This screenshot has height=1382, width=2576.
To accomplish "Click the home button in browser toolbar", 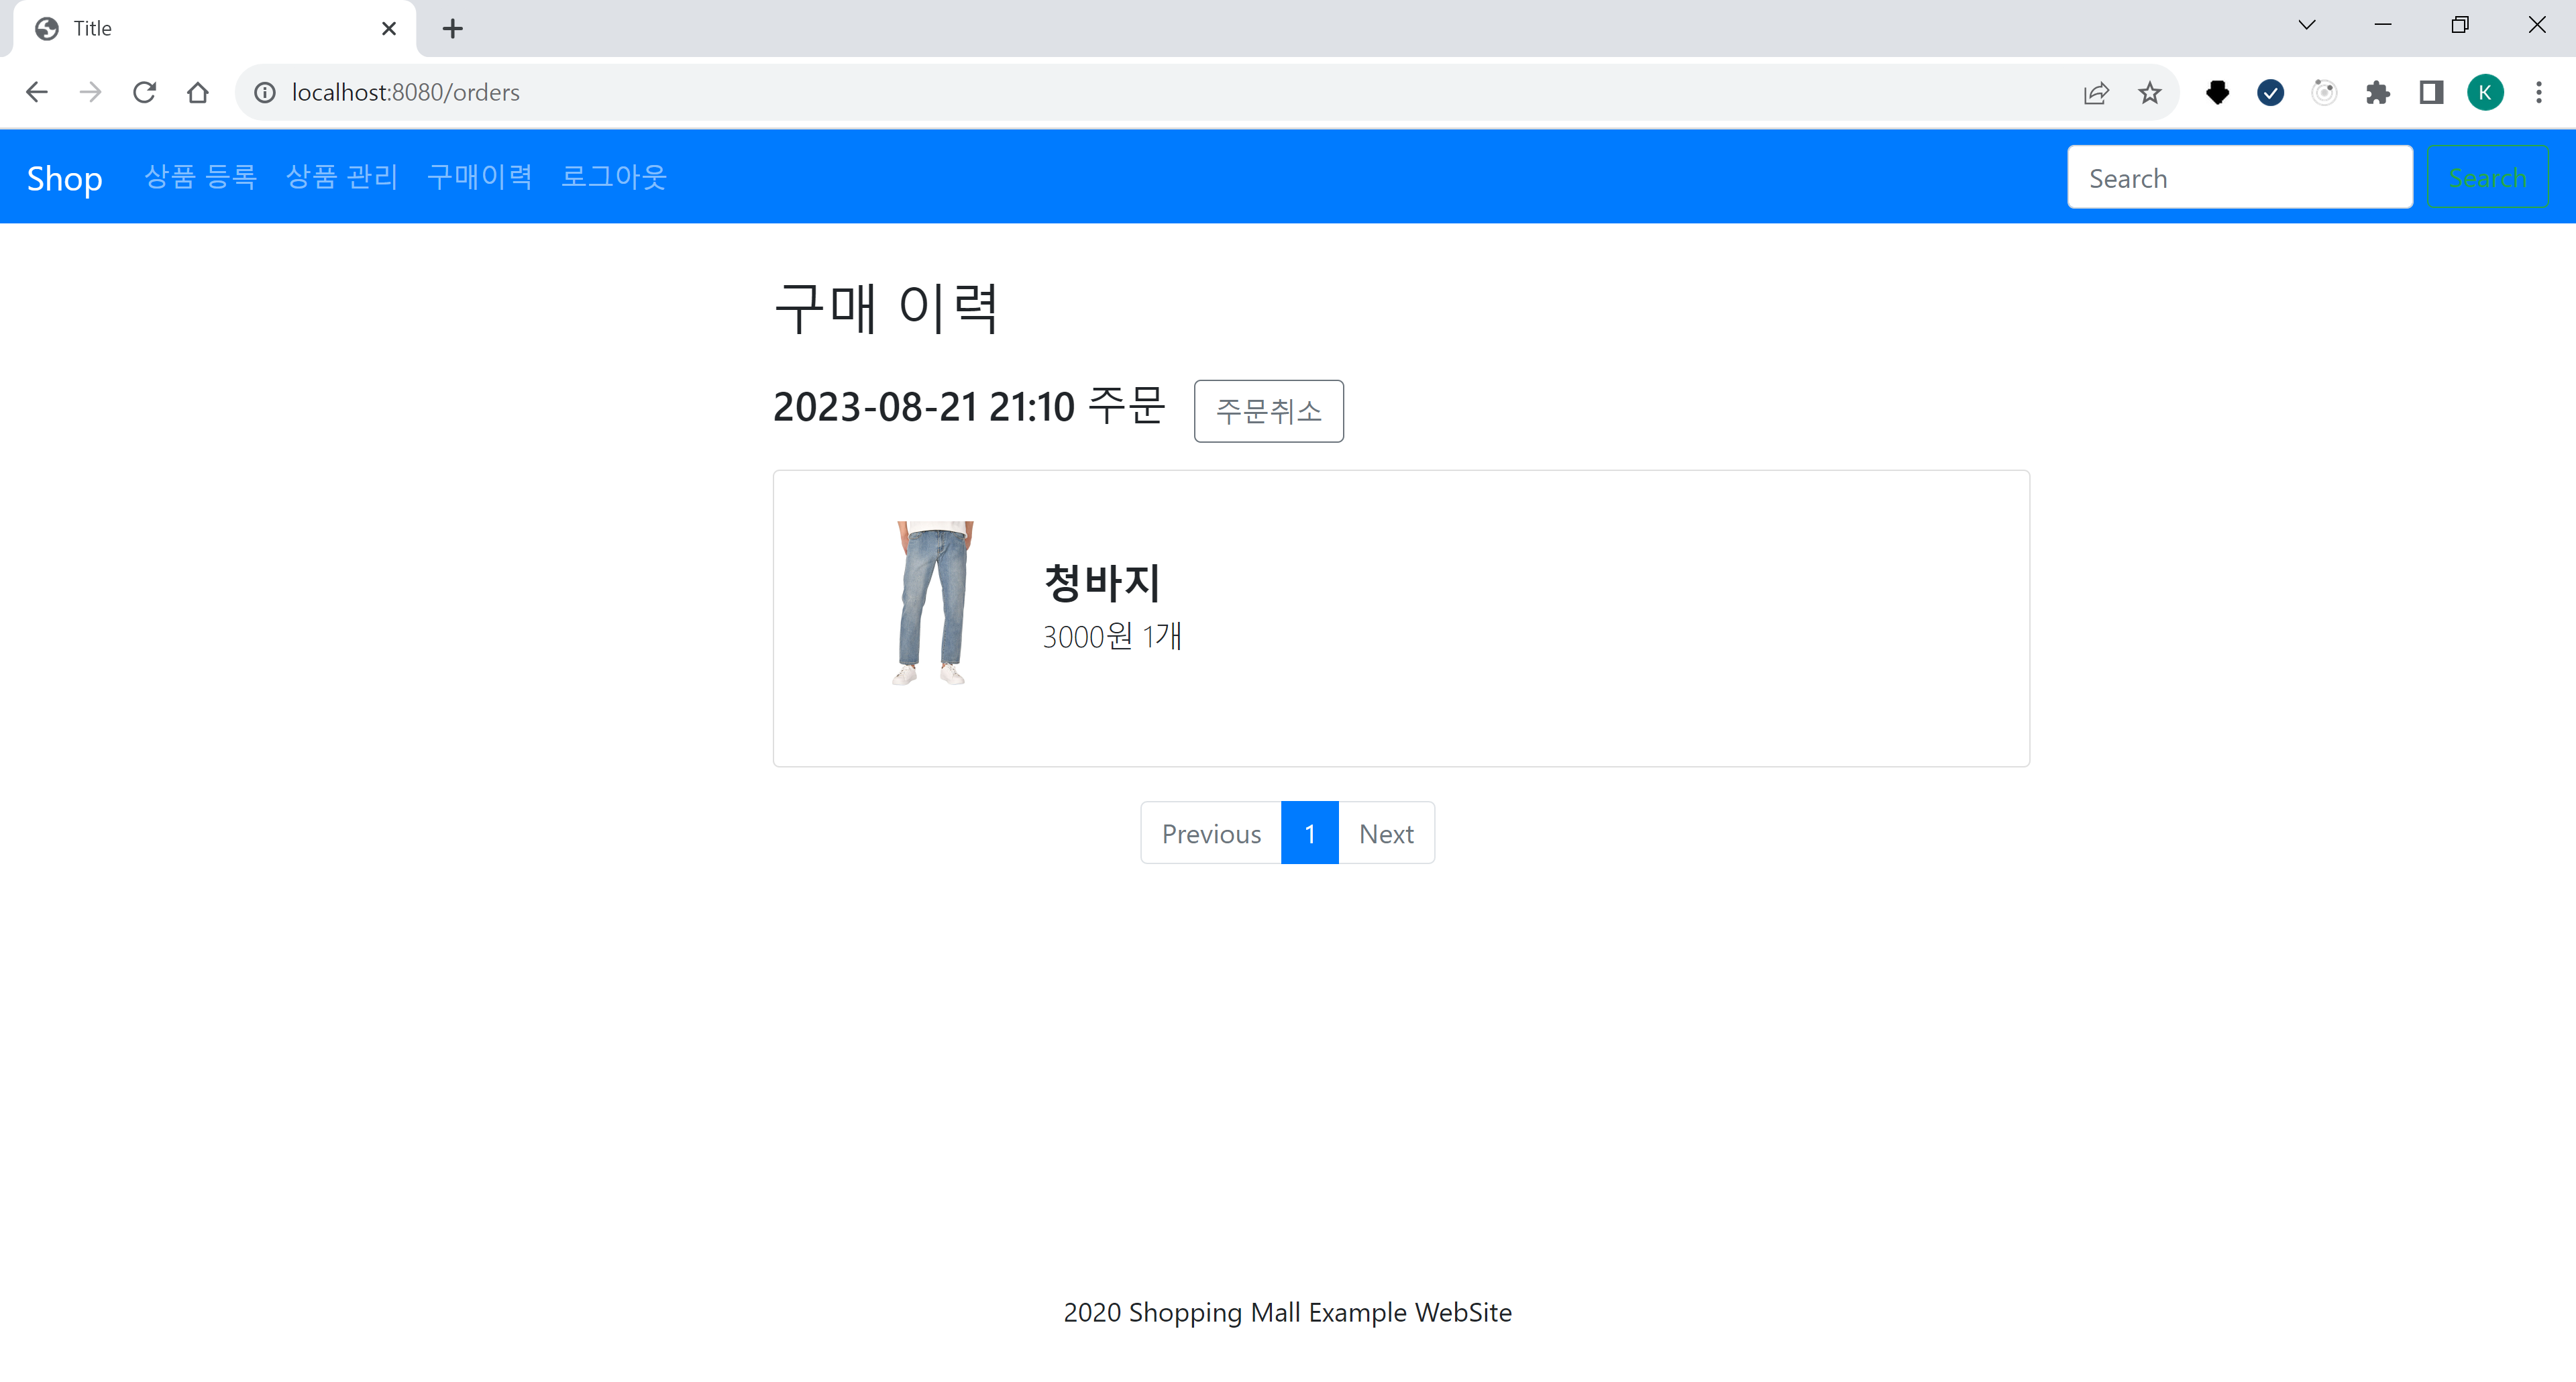I will [x=198, y=92].
